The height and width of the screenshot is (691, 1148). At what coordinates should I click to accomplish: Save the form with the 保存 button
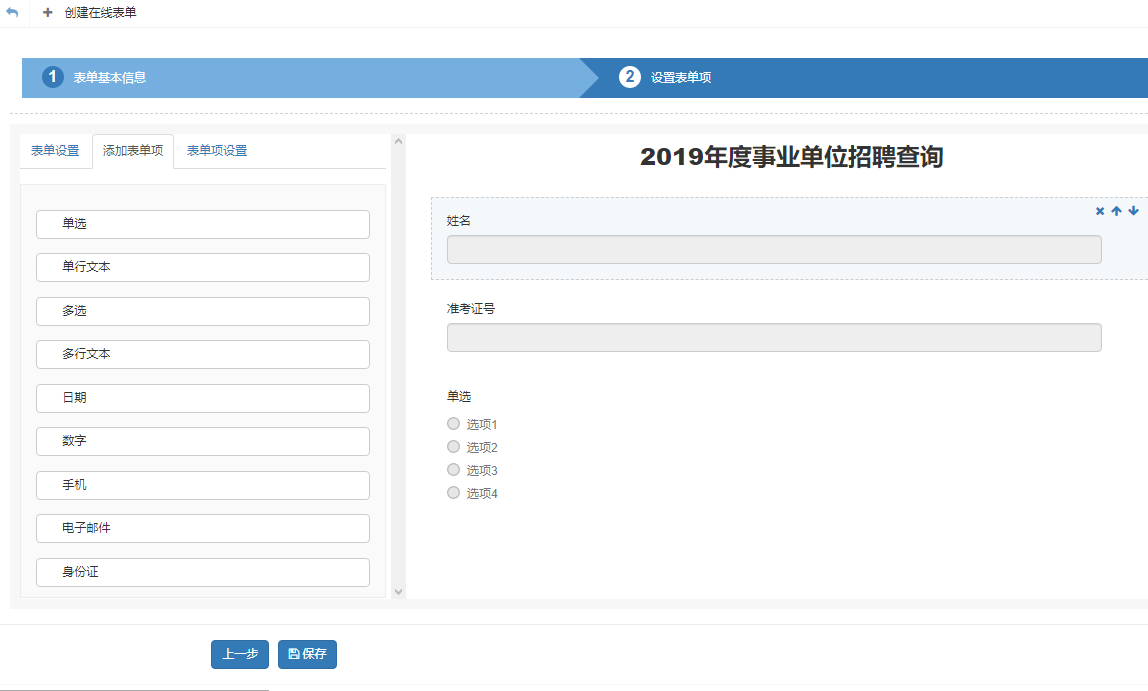307,654
